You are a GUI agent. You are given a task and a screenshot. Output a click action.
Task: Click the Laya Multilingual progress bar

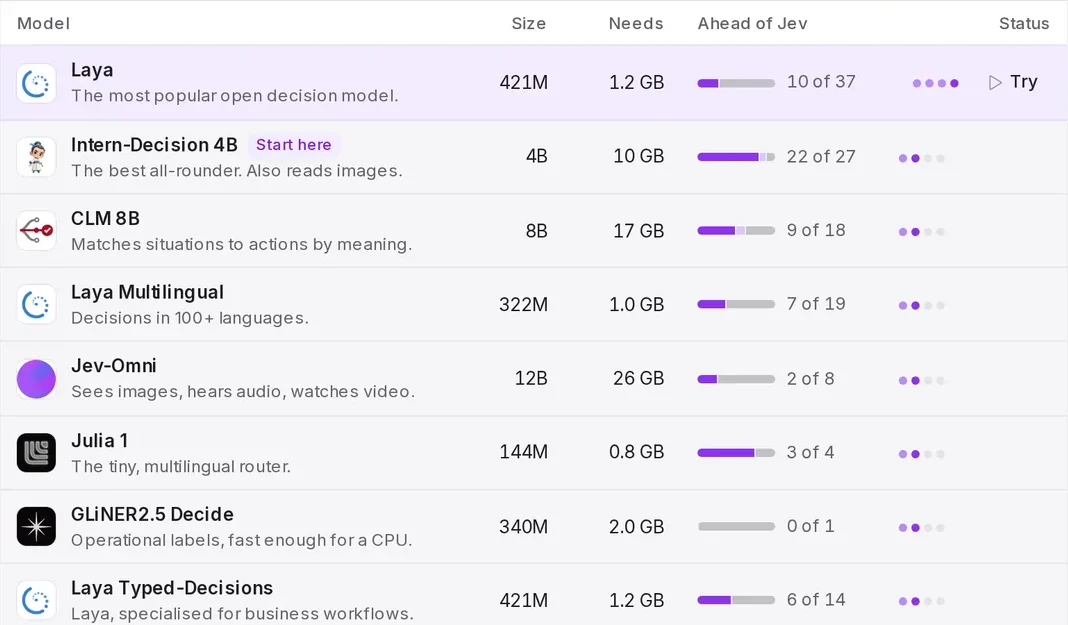pos(736,304)
